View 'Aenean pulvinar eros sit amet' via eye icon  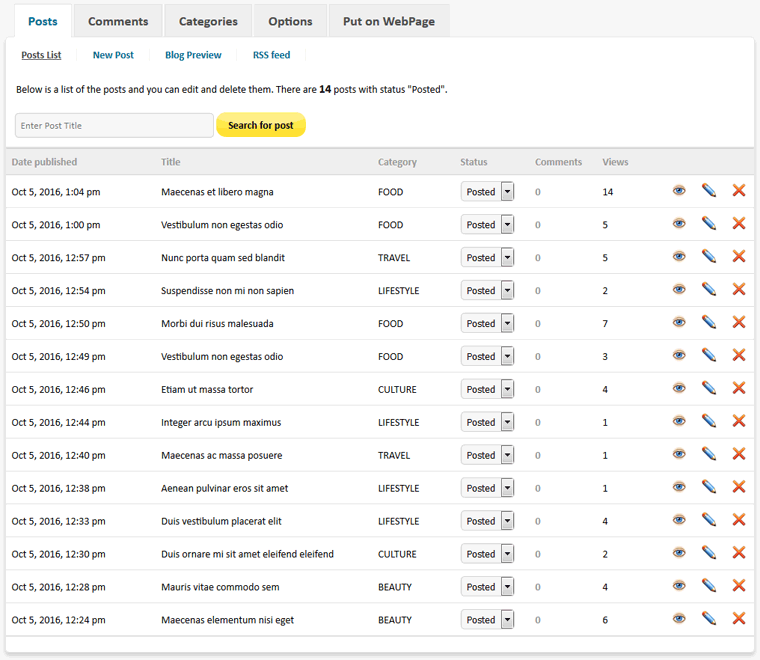click(679, 487)
